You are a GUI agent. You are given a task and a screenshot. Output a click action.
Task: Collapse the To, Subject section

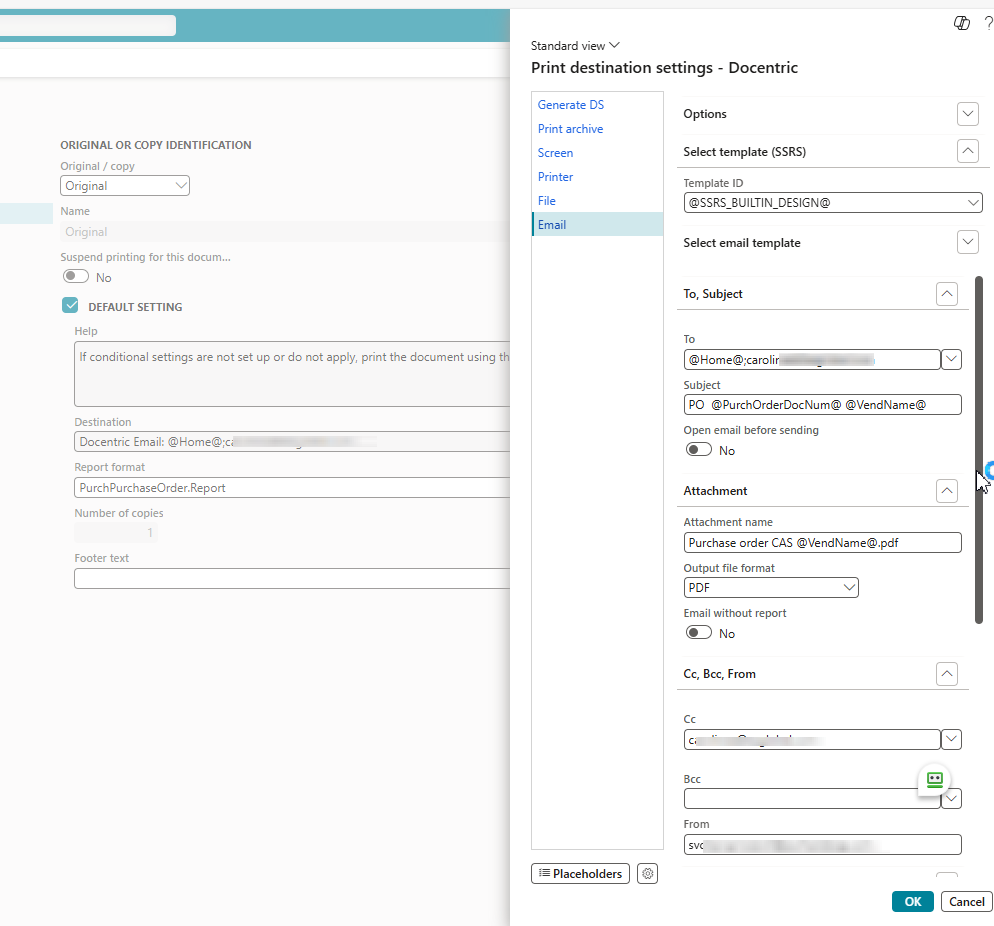pyautogui.click(x=946, y=294)
